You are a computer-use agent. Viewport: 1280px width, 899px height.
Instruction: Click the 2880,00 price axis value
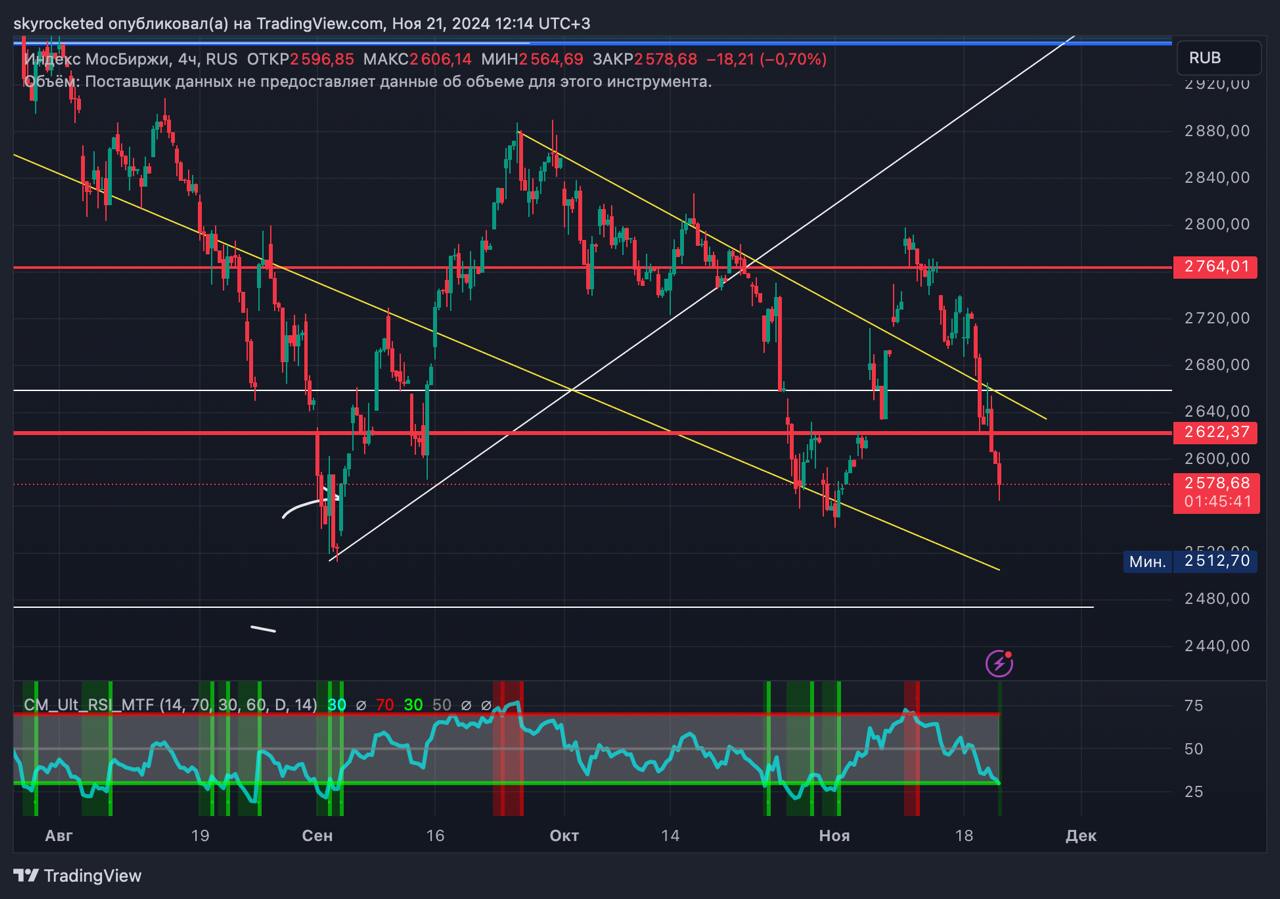(x=1217, y=131)
